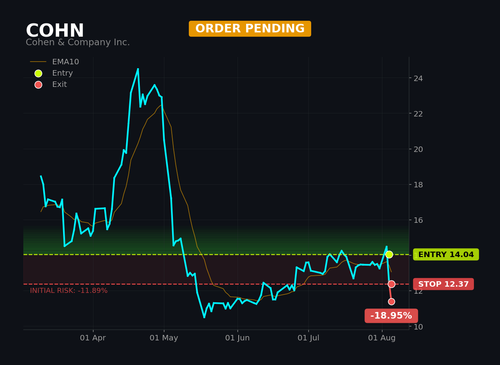Click the ORDER PENDING status badge
Viewport: 500px width, 365px height.
(250, 29)
